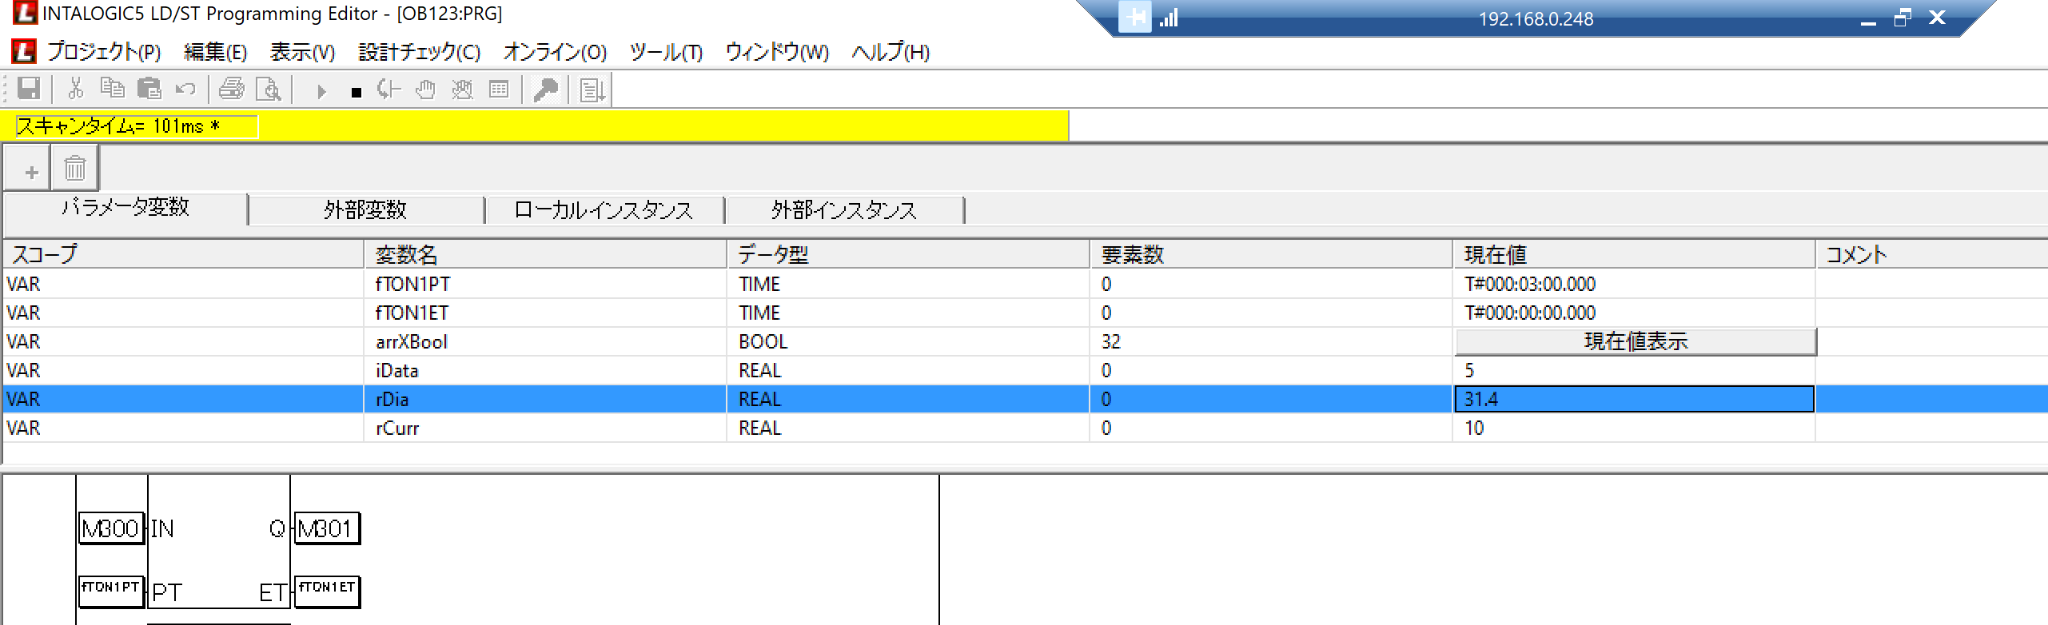Click the key icon in toolbar
The height and width of the screenshot is (625, 2048).
coord(546,90)
